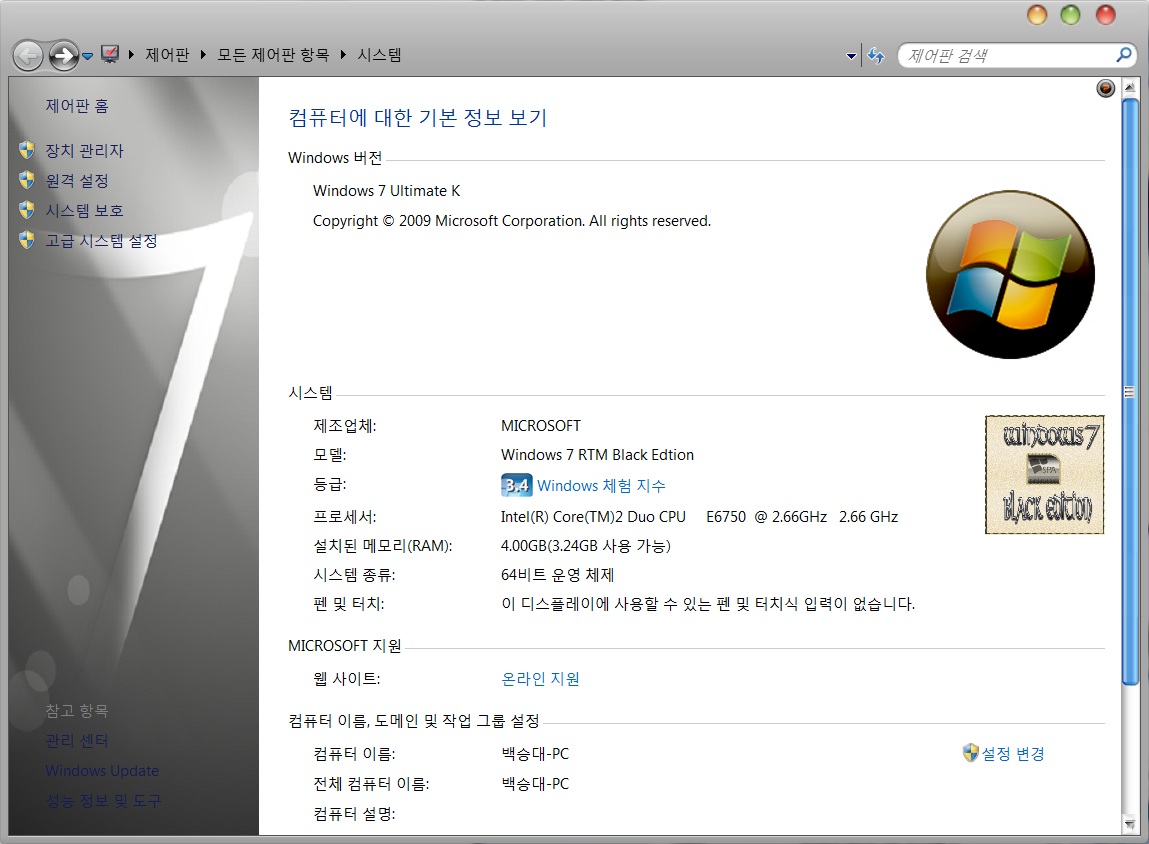The width and height of the screenshot is (1149, 844).
Task: Click the orange minimize window button
Action: pos(1037,15)
